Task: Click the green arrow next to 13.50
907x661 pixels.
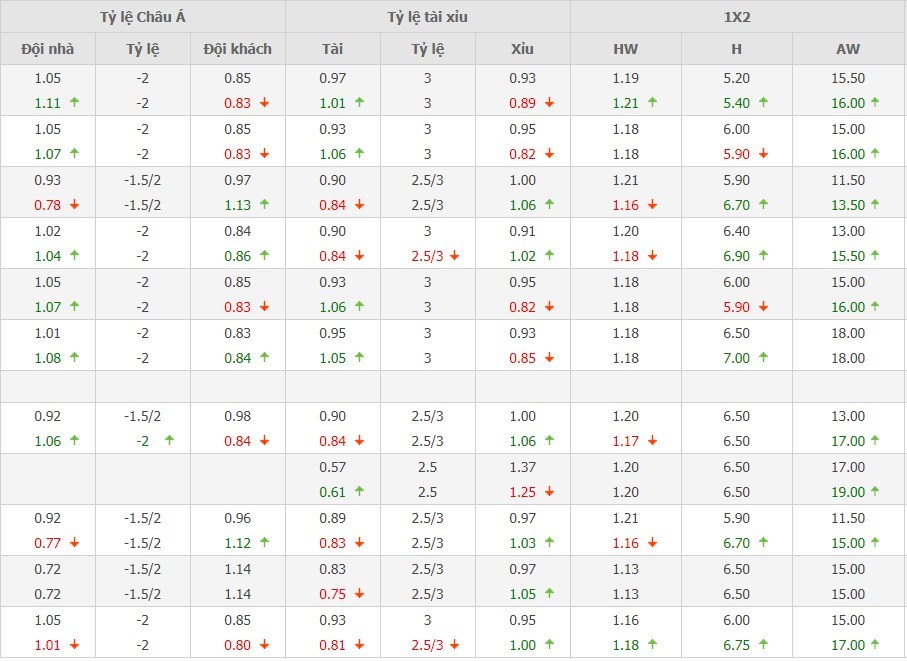Action: coord(875,205)
